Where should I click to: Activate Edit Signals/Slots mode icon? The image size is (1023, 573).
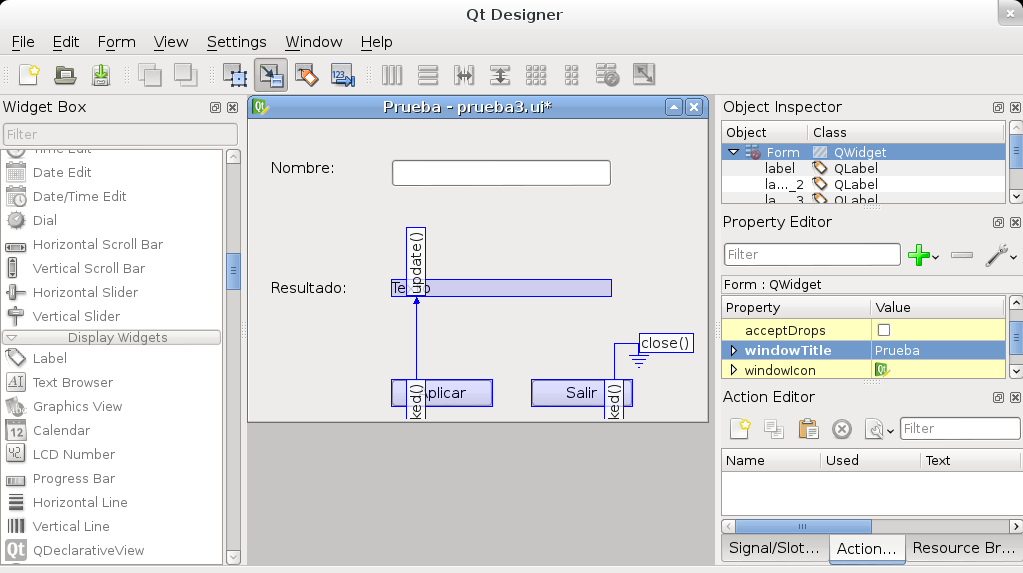(x=271, y=75)
